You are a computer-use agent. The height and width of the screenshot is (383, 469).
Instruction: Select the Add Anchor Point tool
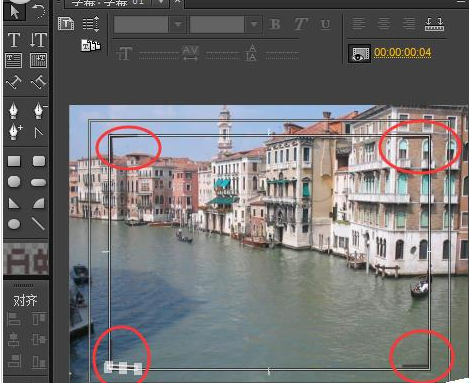point(15,132)
